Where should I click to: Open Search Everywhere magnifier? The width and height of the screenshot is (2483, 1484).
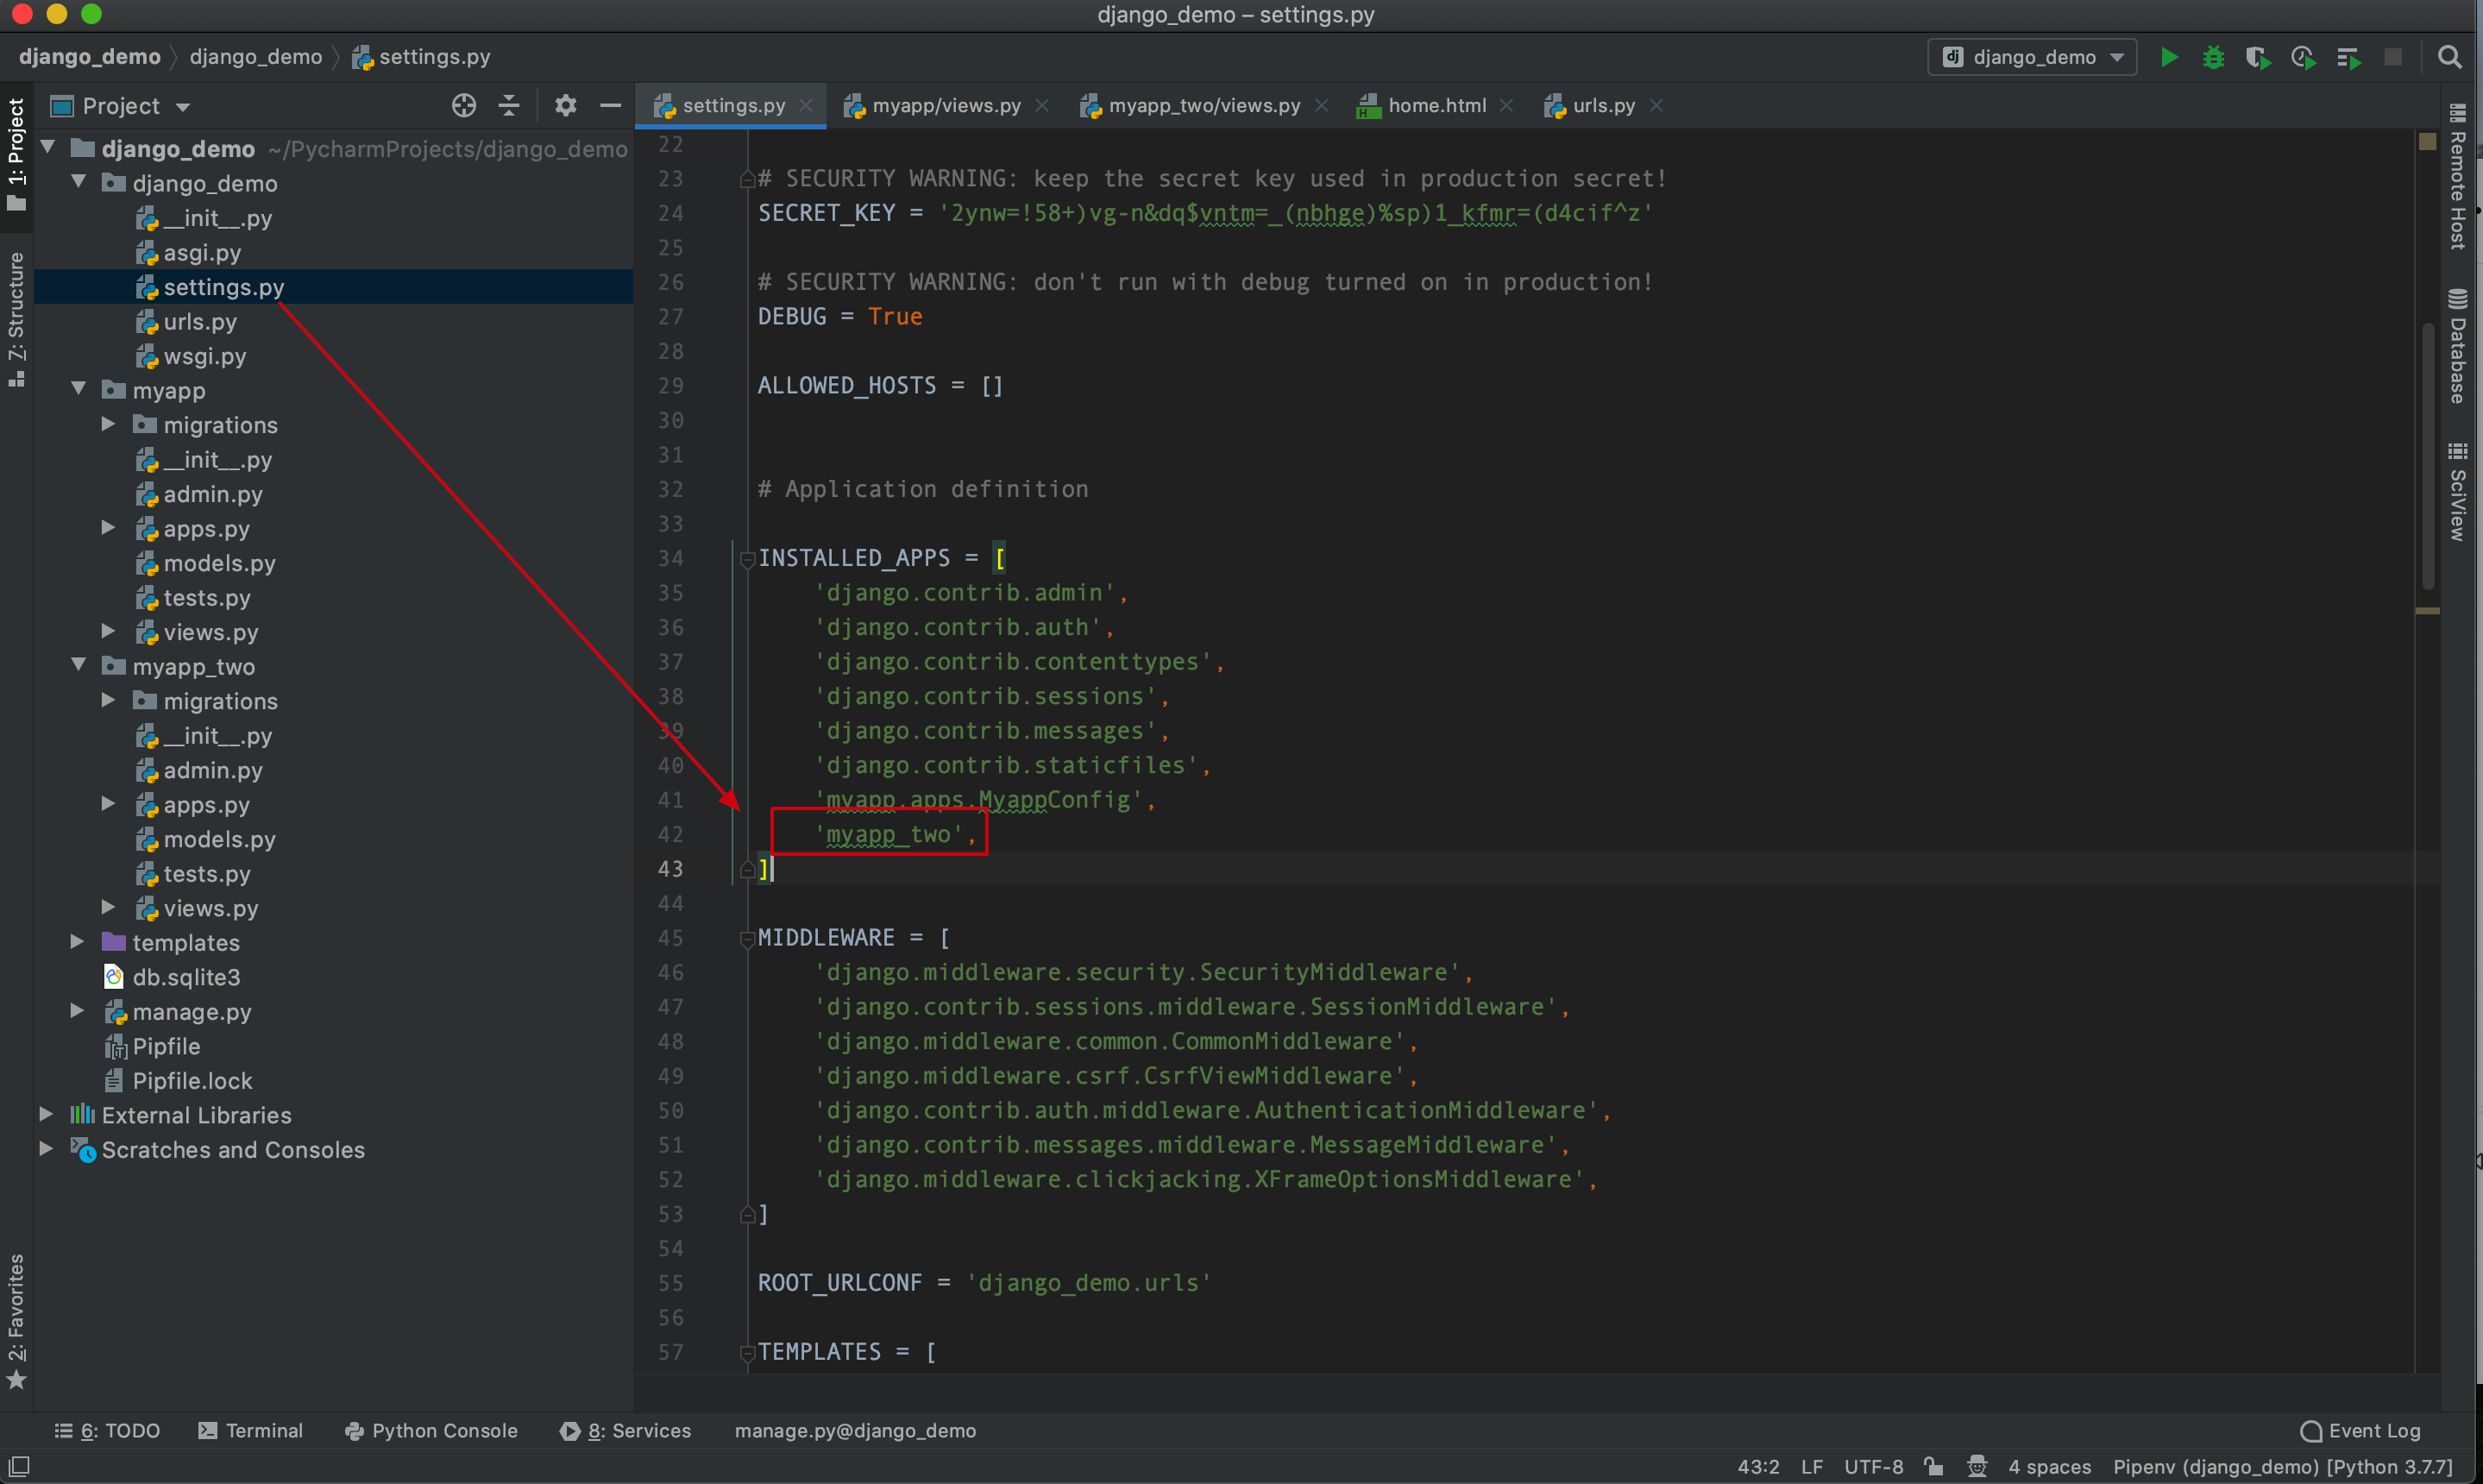[2449, 57]
